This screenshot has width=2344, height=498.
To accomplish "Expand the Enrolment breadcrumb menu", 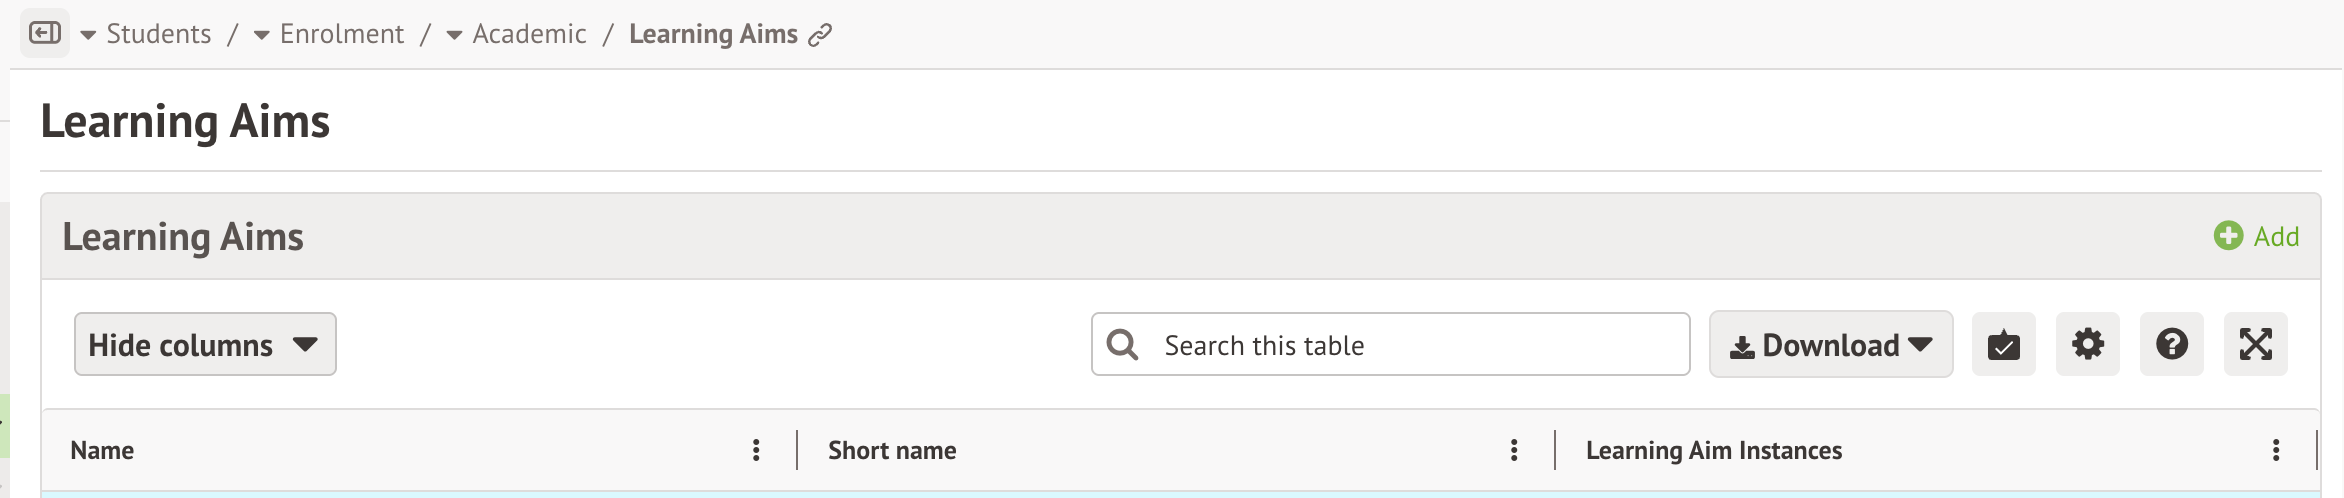I will tap(262, 36).
